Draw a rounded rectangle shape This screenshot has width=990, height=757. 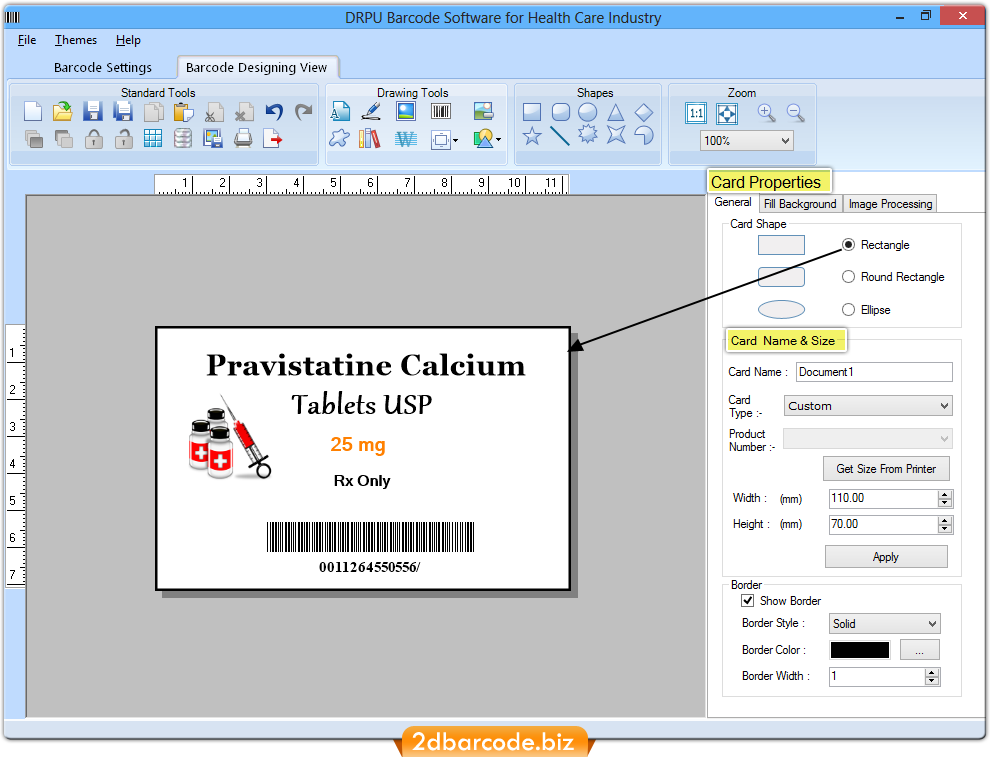point(561,112)
